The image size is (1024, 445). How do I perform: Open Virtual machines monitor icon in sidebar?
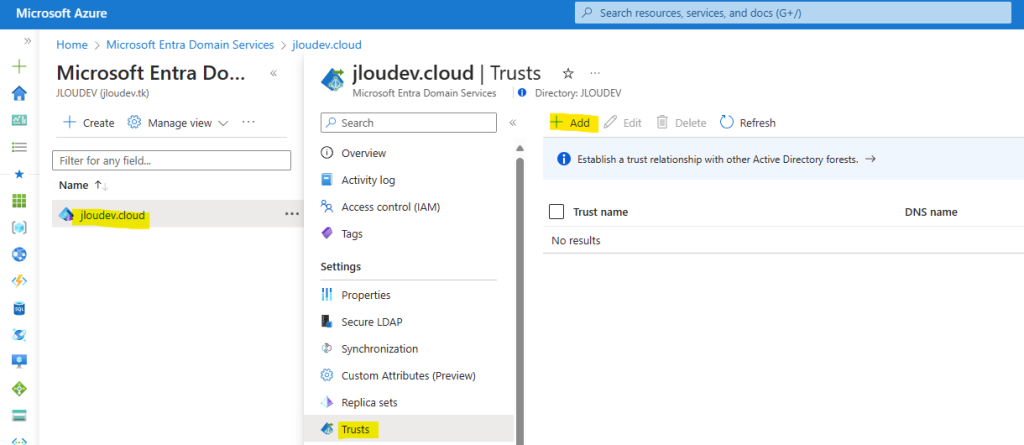tap(20, 361)
